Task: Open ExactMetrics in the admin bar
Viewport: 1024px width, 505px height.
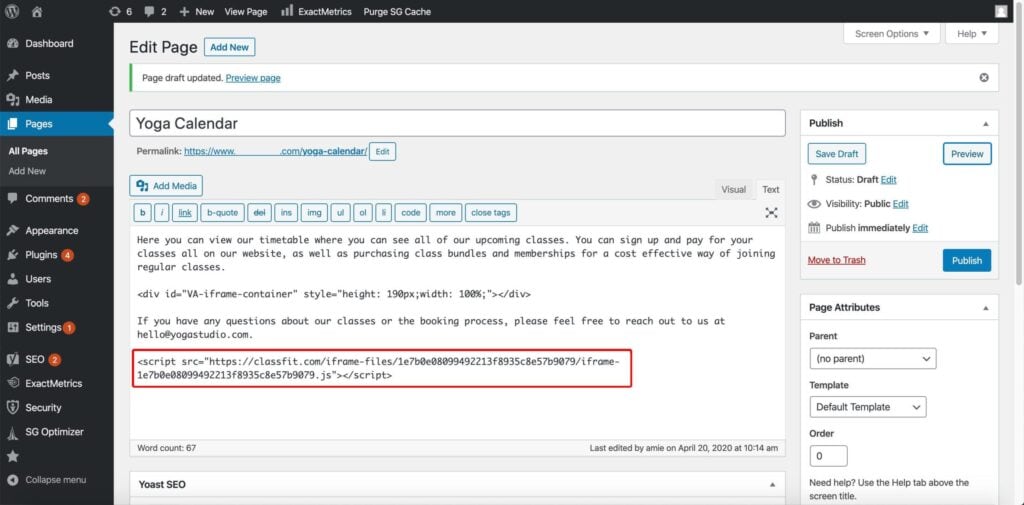Action: (316, 11)
